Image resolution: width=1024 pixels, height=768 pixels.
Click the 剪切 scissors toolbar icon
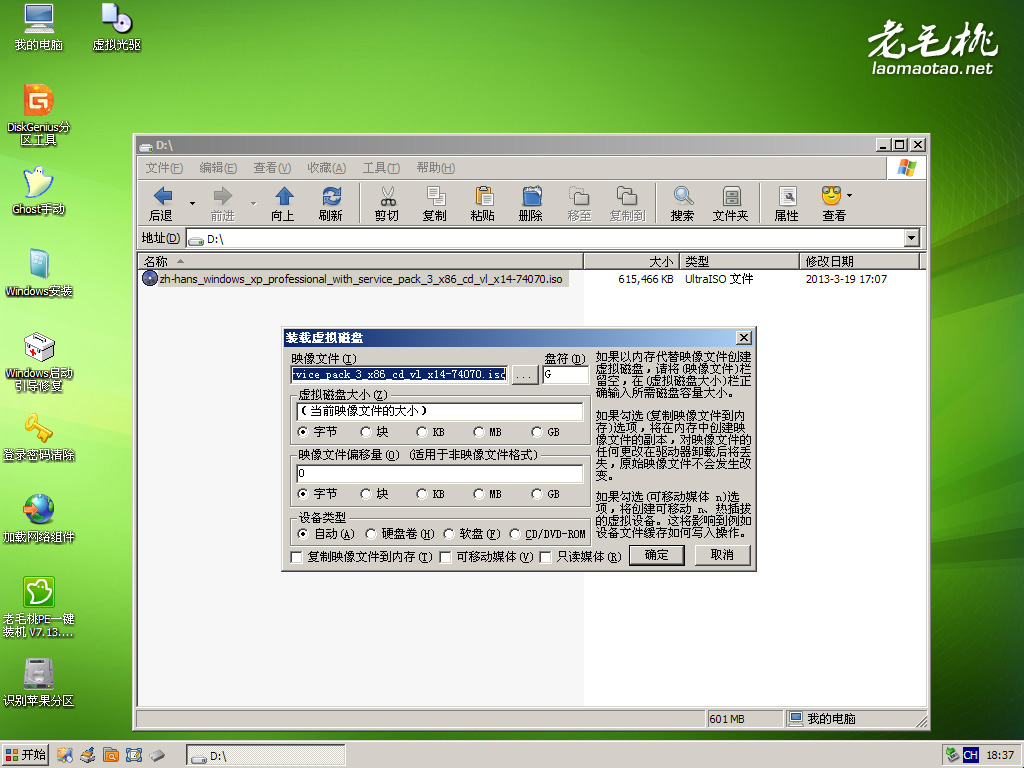coord(387,203)
